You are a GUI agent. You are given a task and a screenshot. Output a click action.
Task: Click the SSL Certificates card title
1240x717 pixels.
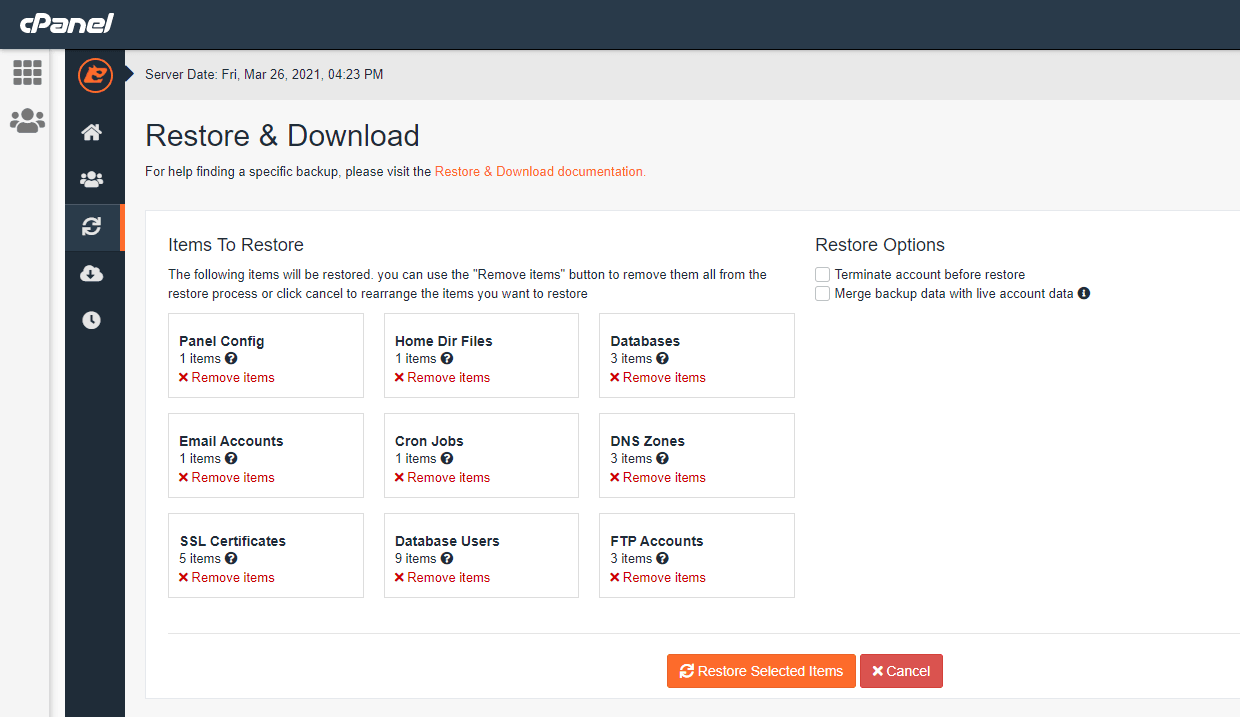coord(233,541)
